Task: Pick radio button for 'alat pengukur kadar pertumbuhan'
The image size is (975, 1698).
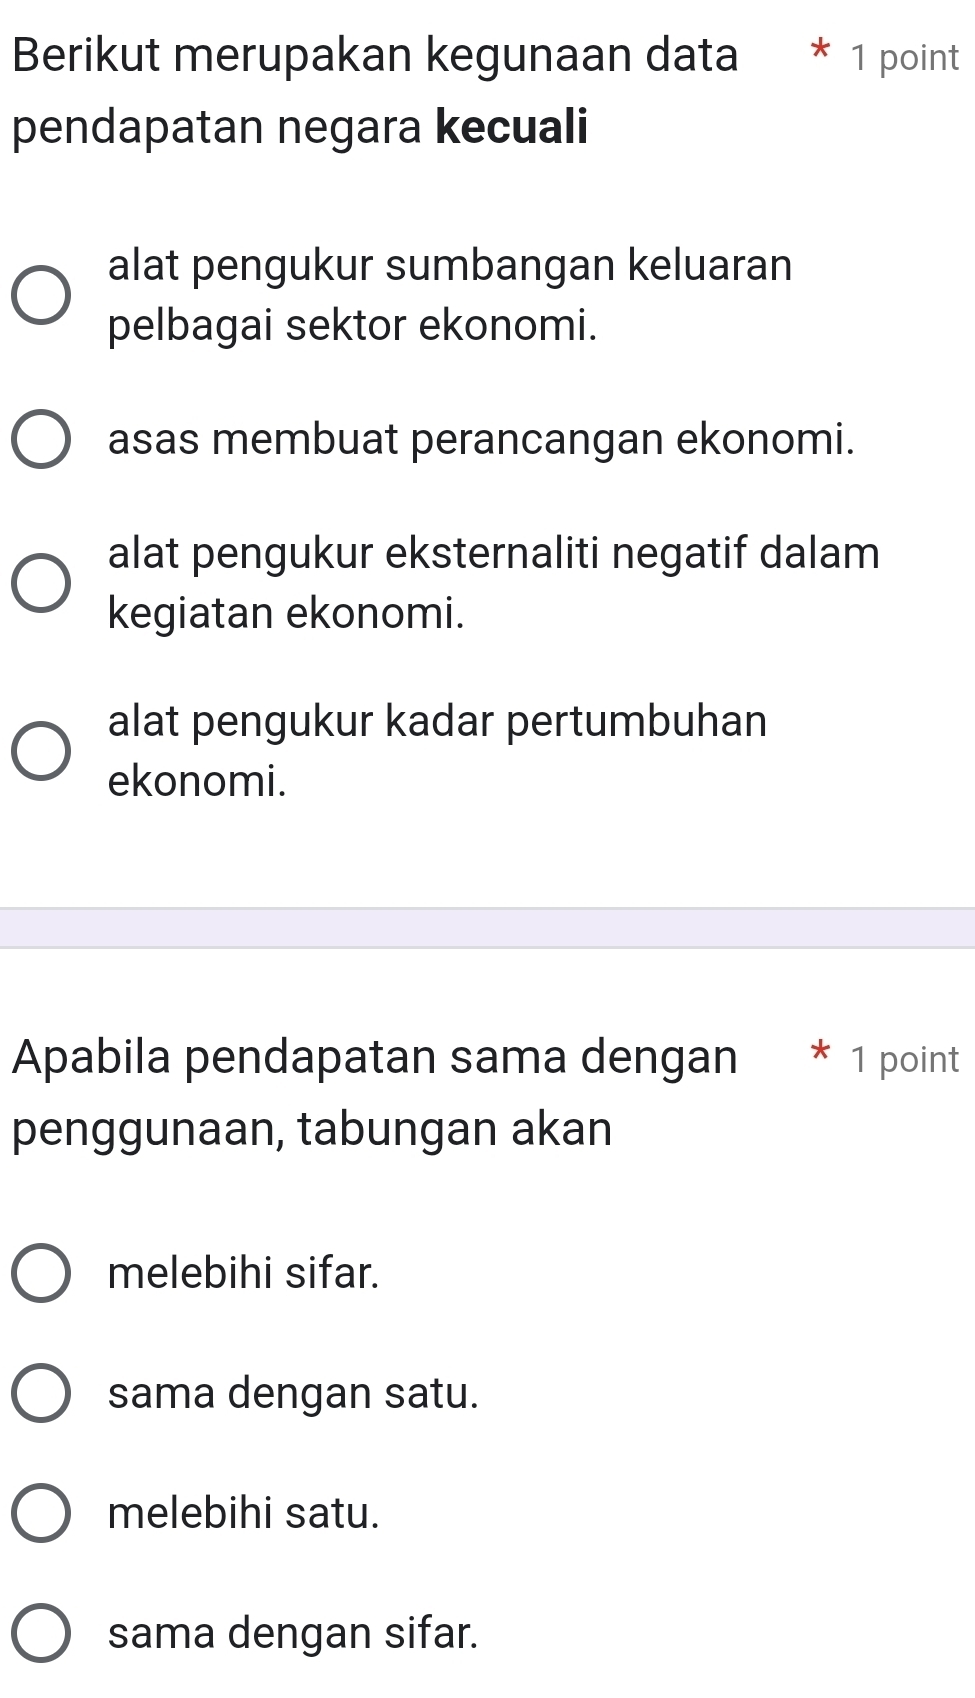Action: (x=41, y=750)
